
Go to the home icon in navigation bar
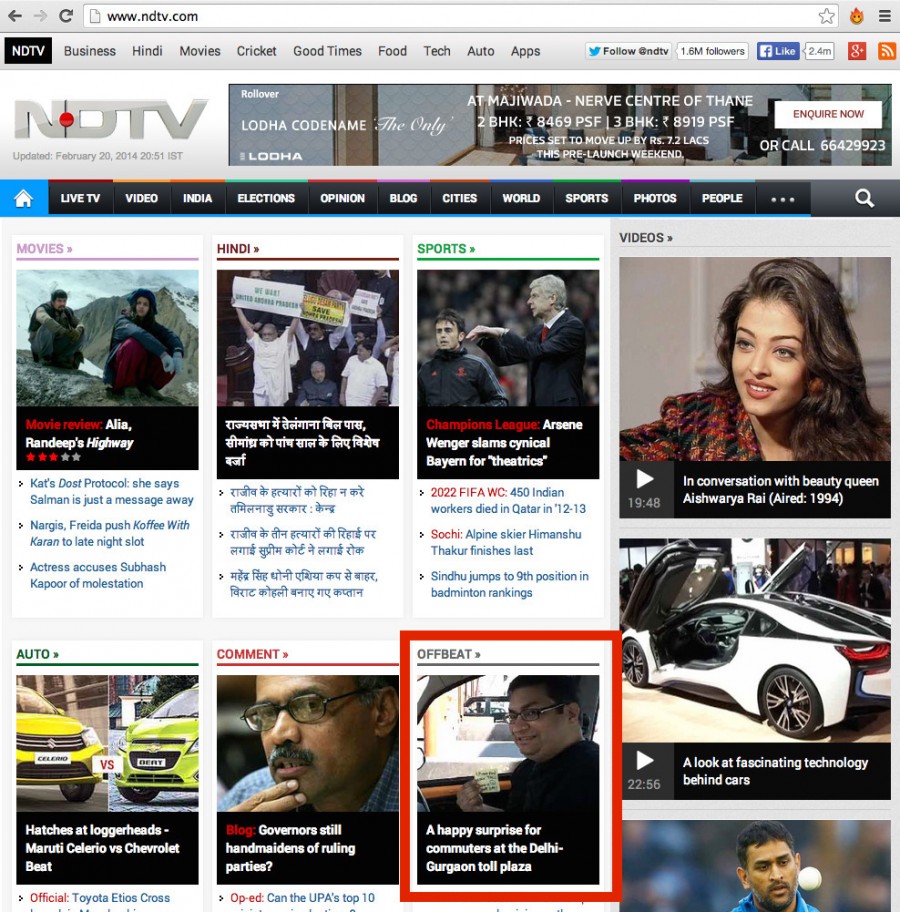coord(24,198)
